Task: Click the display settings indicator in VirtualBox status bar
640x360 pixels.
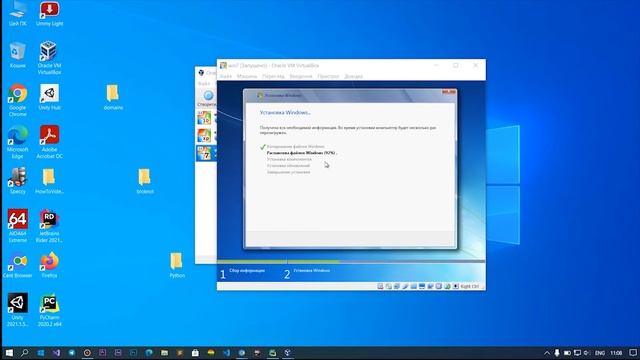Action: (422, 286)
